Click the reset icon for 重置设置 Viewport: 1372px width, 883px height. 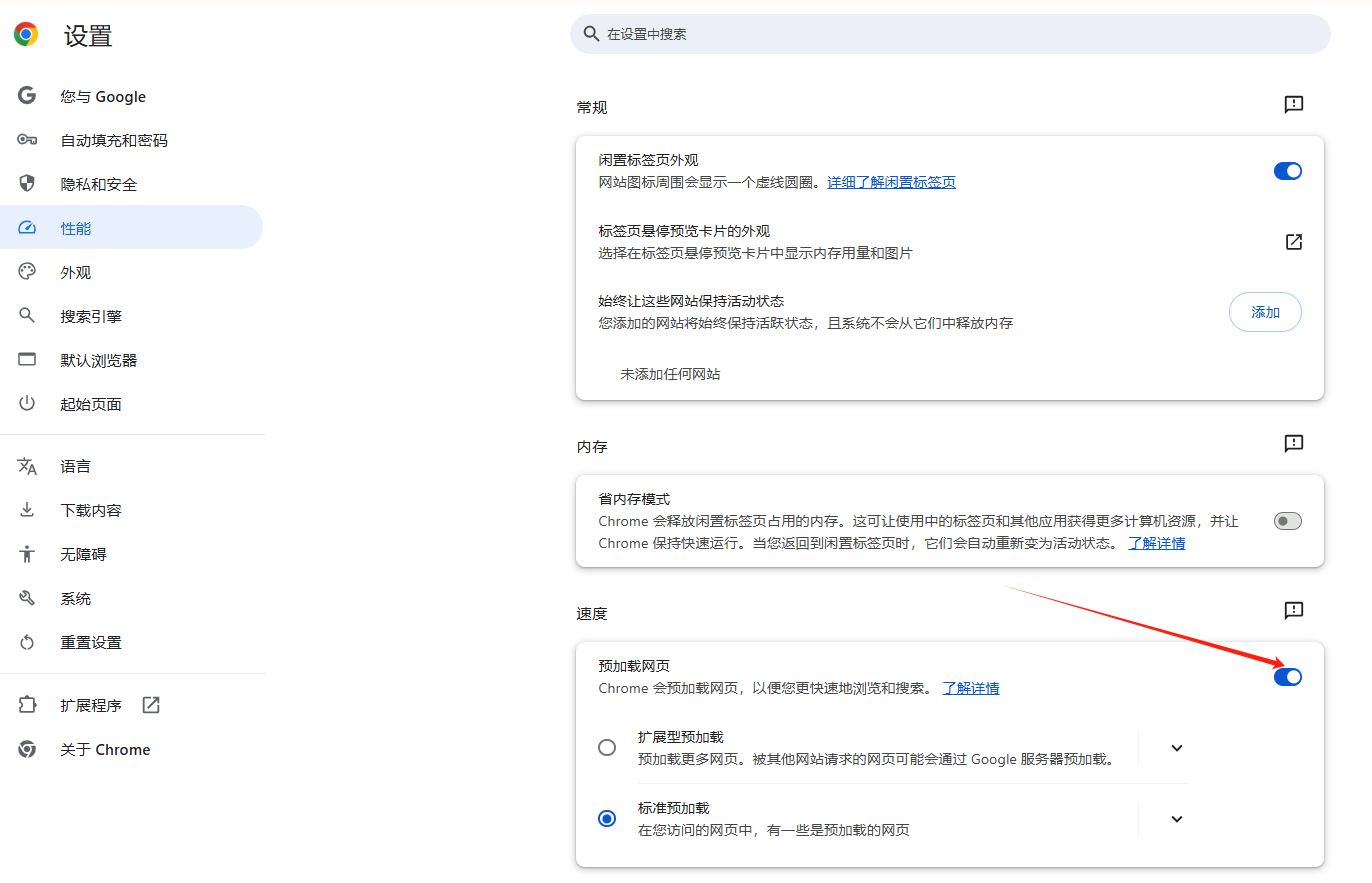click(x=27, y=642)
